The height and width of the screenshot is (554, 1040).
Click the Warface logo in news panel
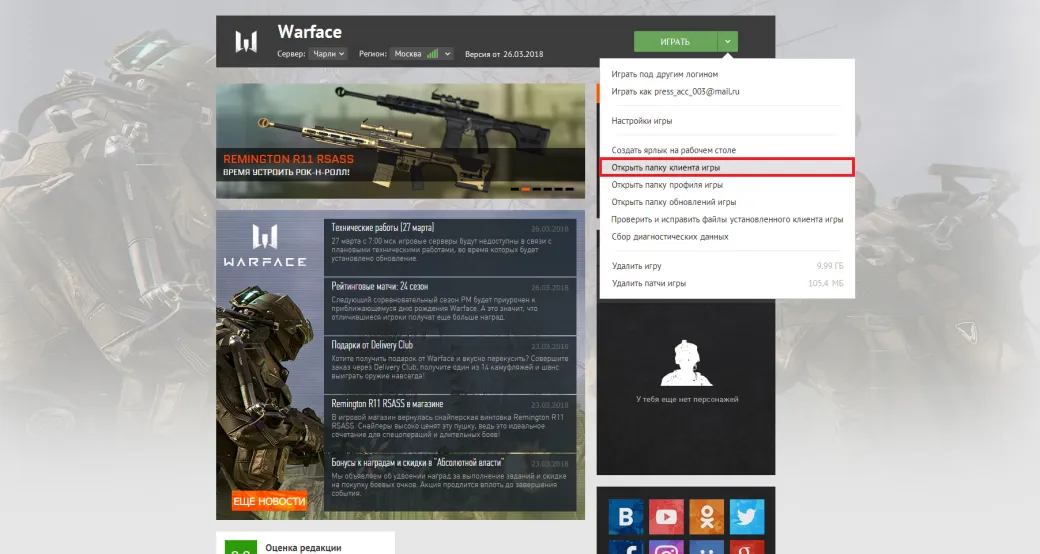pyautogui.click(x=265, y=245)
